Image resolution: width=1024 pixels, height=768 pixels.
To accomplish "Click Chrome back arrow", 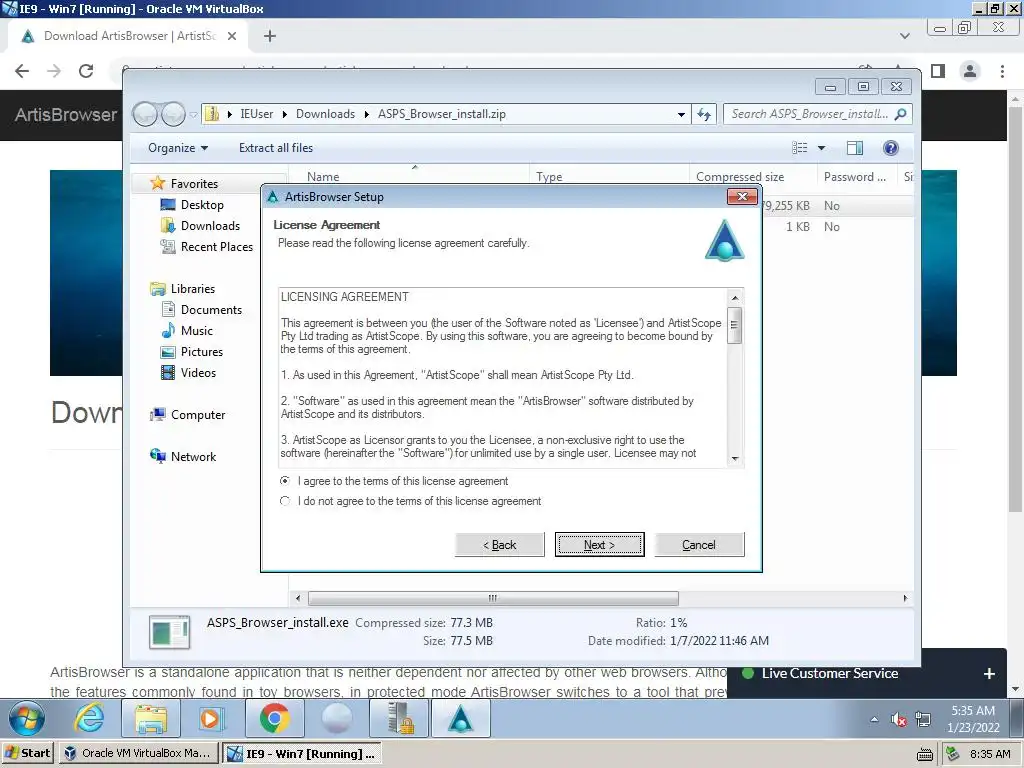I will (22, 71).
